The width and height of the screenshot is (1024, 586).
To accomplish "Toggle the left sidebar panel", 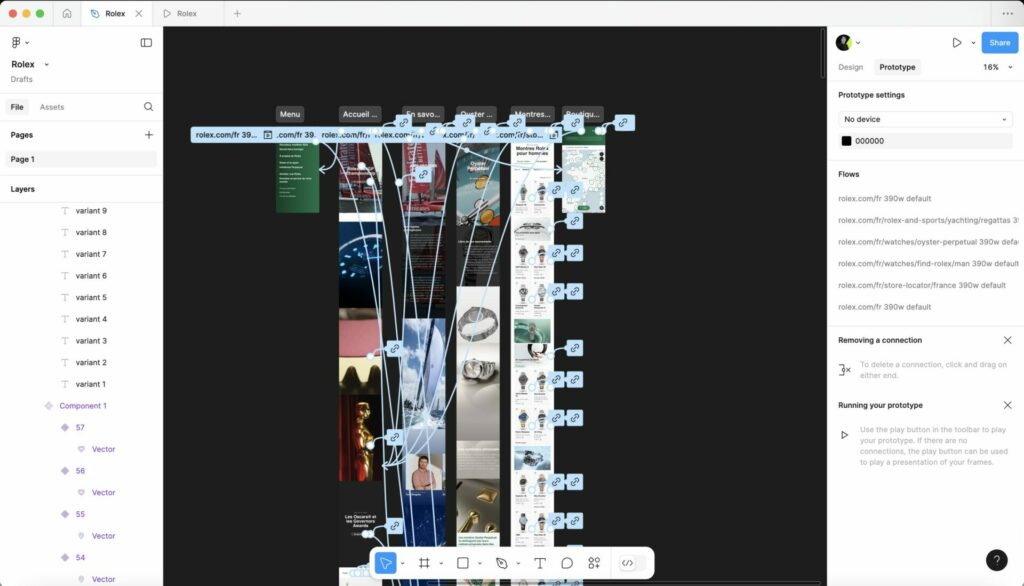I will pyautogui.click(x=146, y=43).
